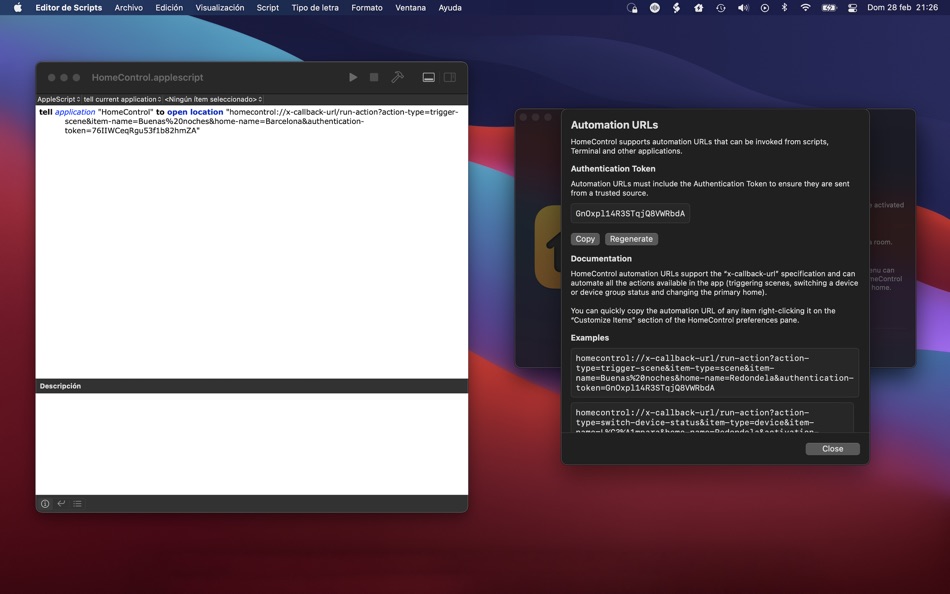Open the date and time Dom 28 feb

point(902,8)
